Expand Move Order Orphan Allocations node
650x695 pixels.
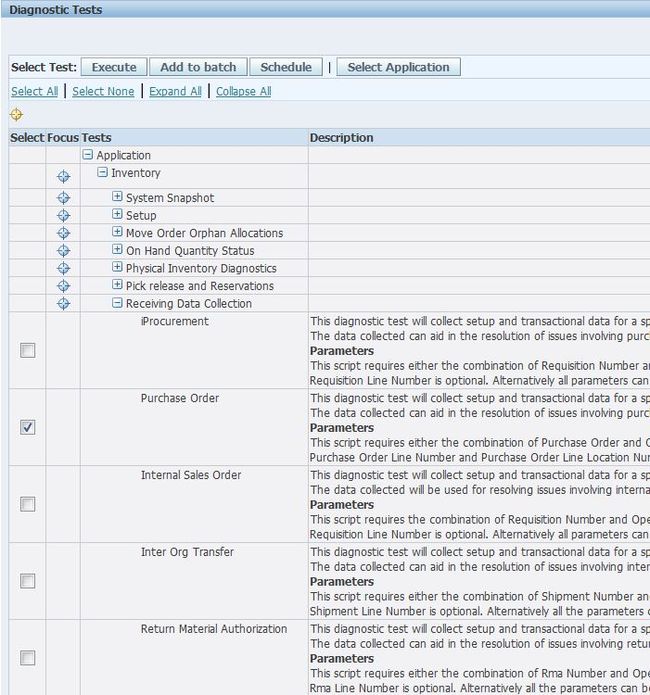click(x=117, y=231)
